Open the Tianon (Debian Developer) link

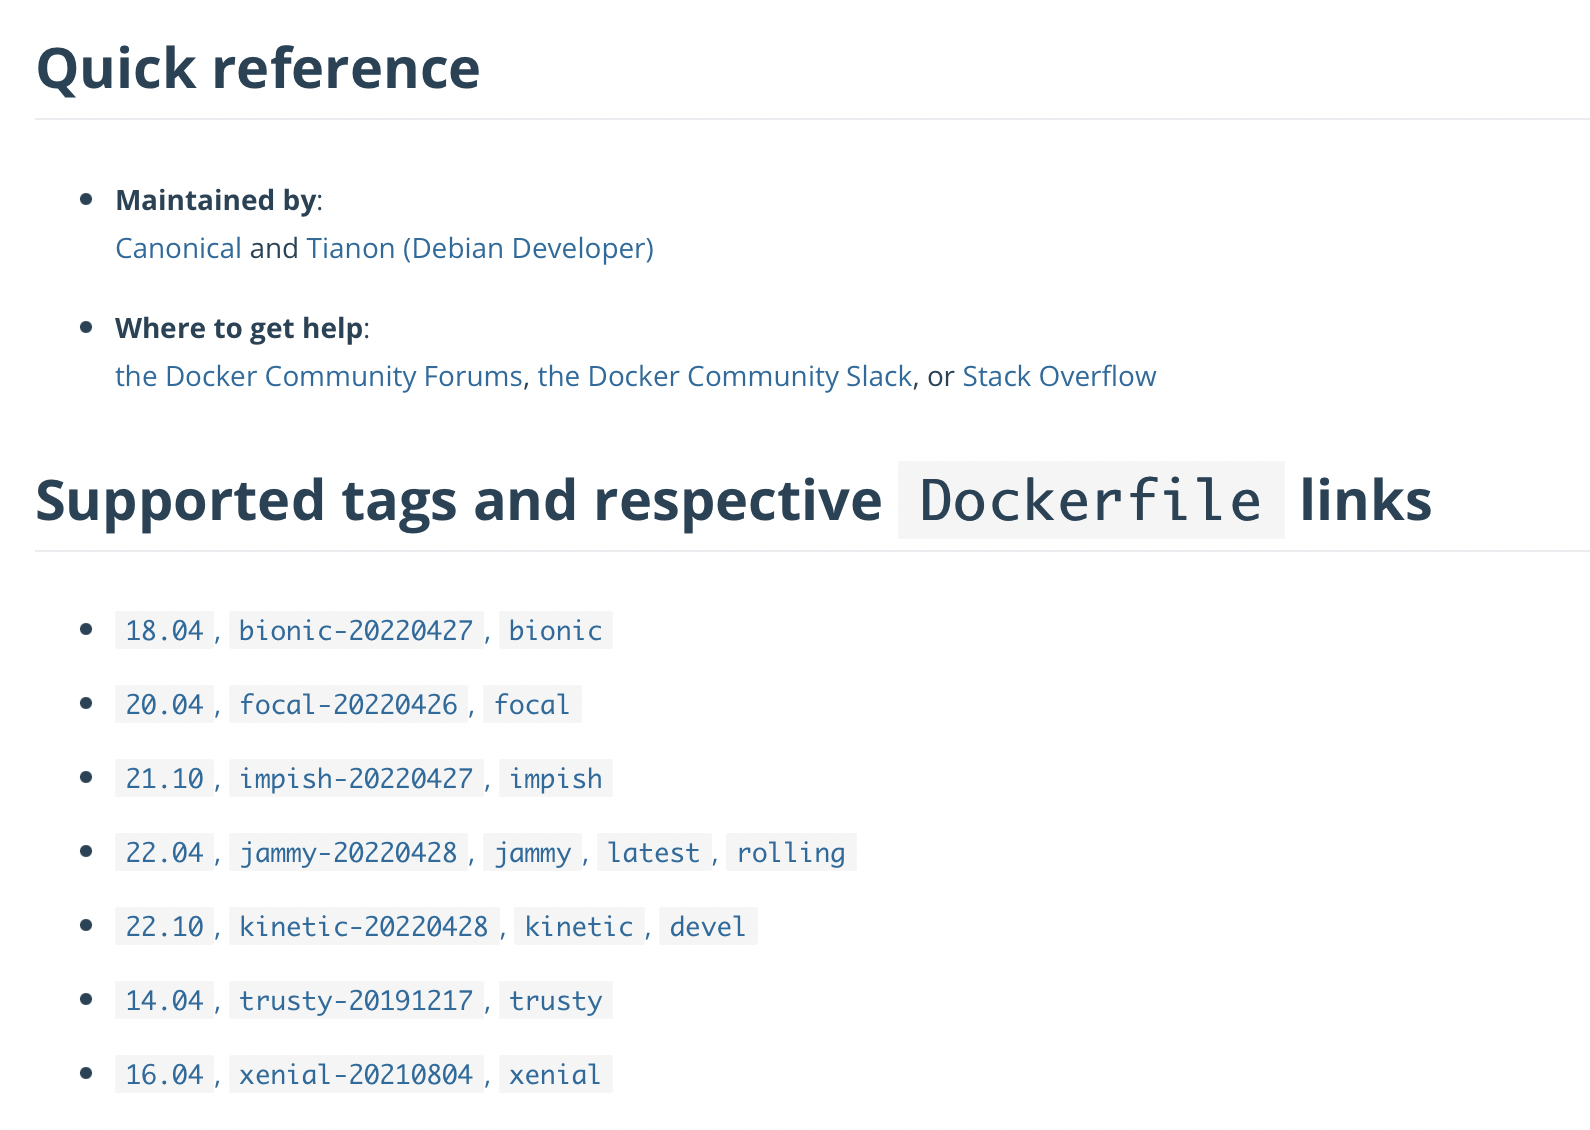480,248
